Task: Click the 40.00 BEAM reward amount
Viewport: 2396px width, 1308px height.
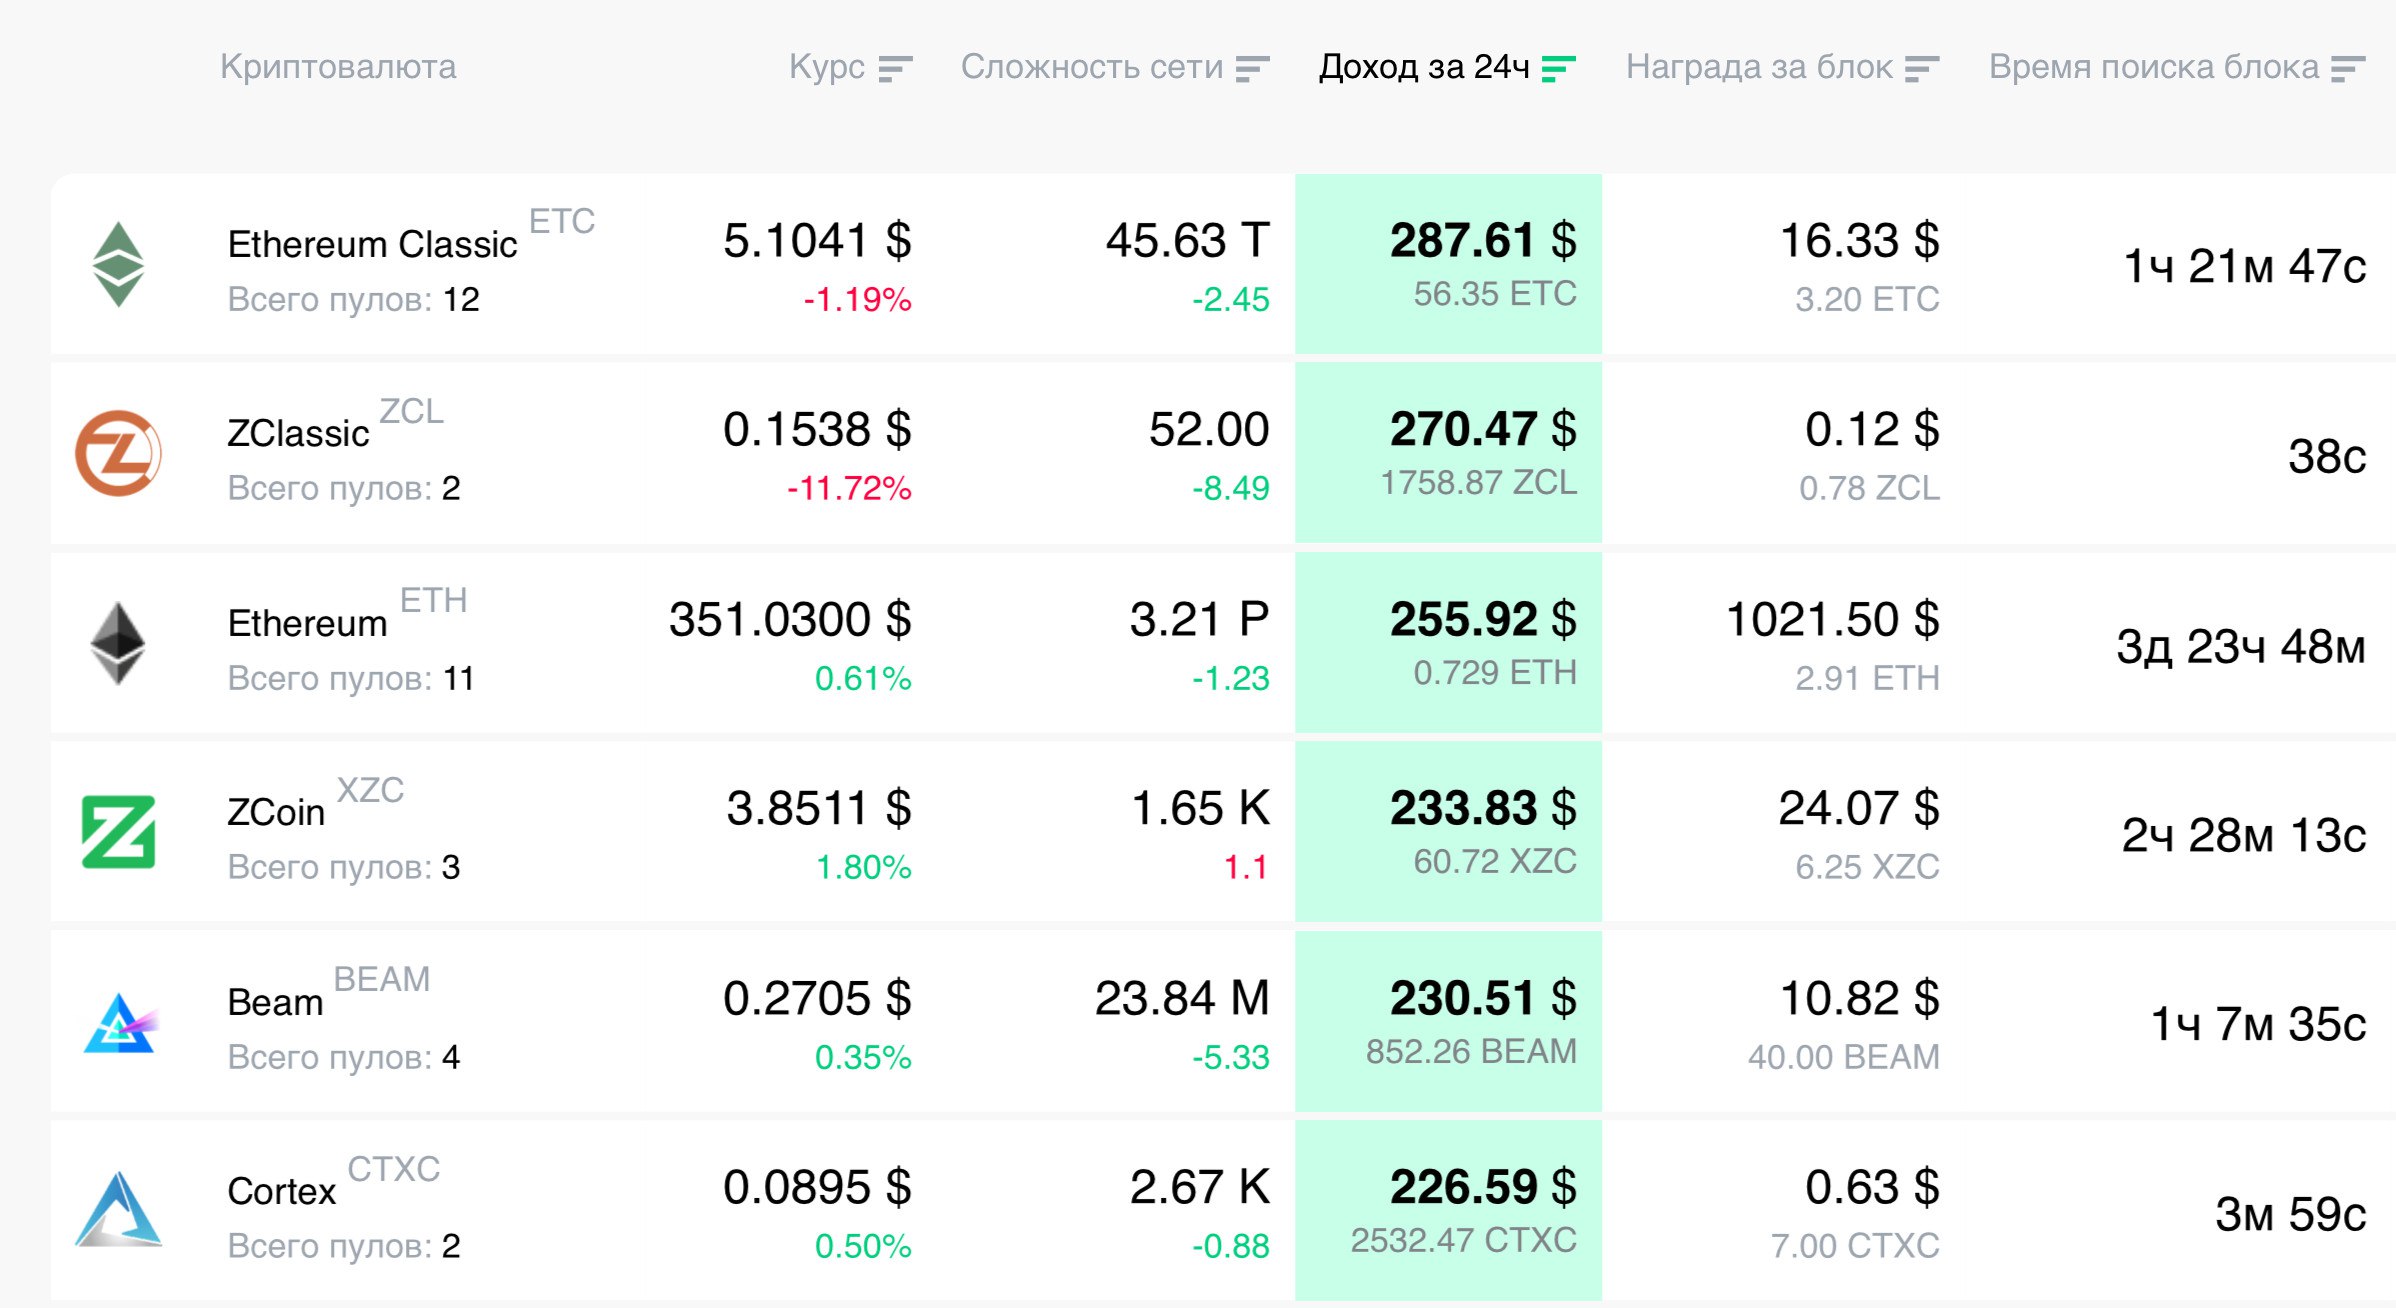Action: point(1843,1058)
